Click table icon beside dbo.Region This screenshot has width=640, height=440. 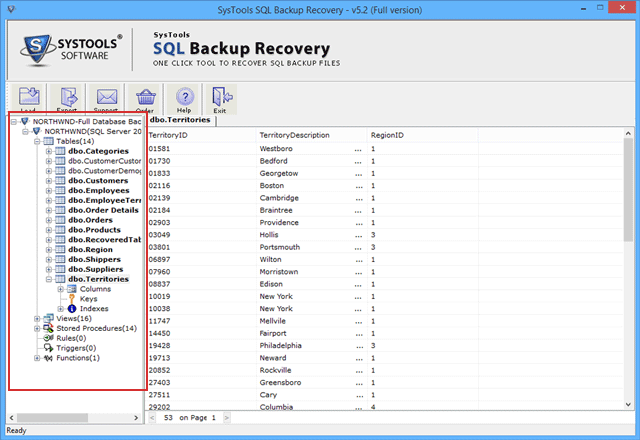click(x=60, y=249)
